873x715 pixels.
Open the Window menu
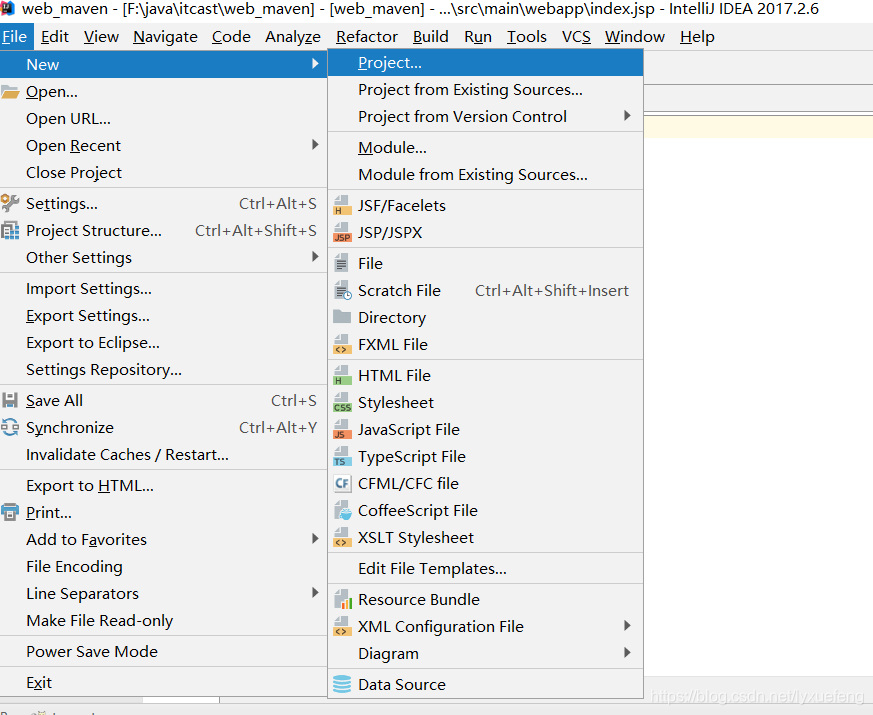tap(635, 37)
